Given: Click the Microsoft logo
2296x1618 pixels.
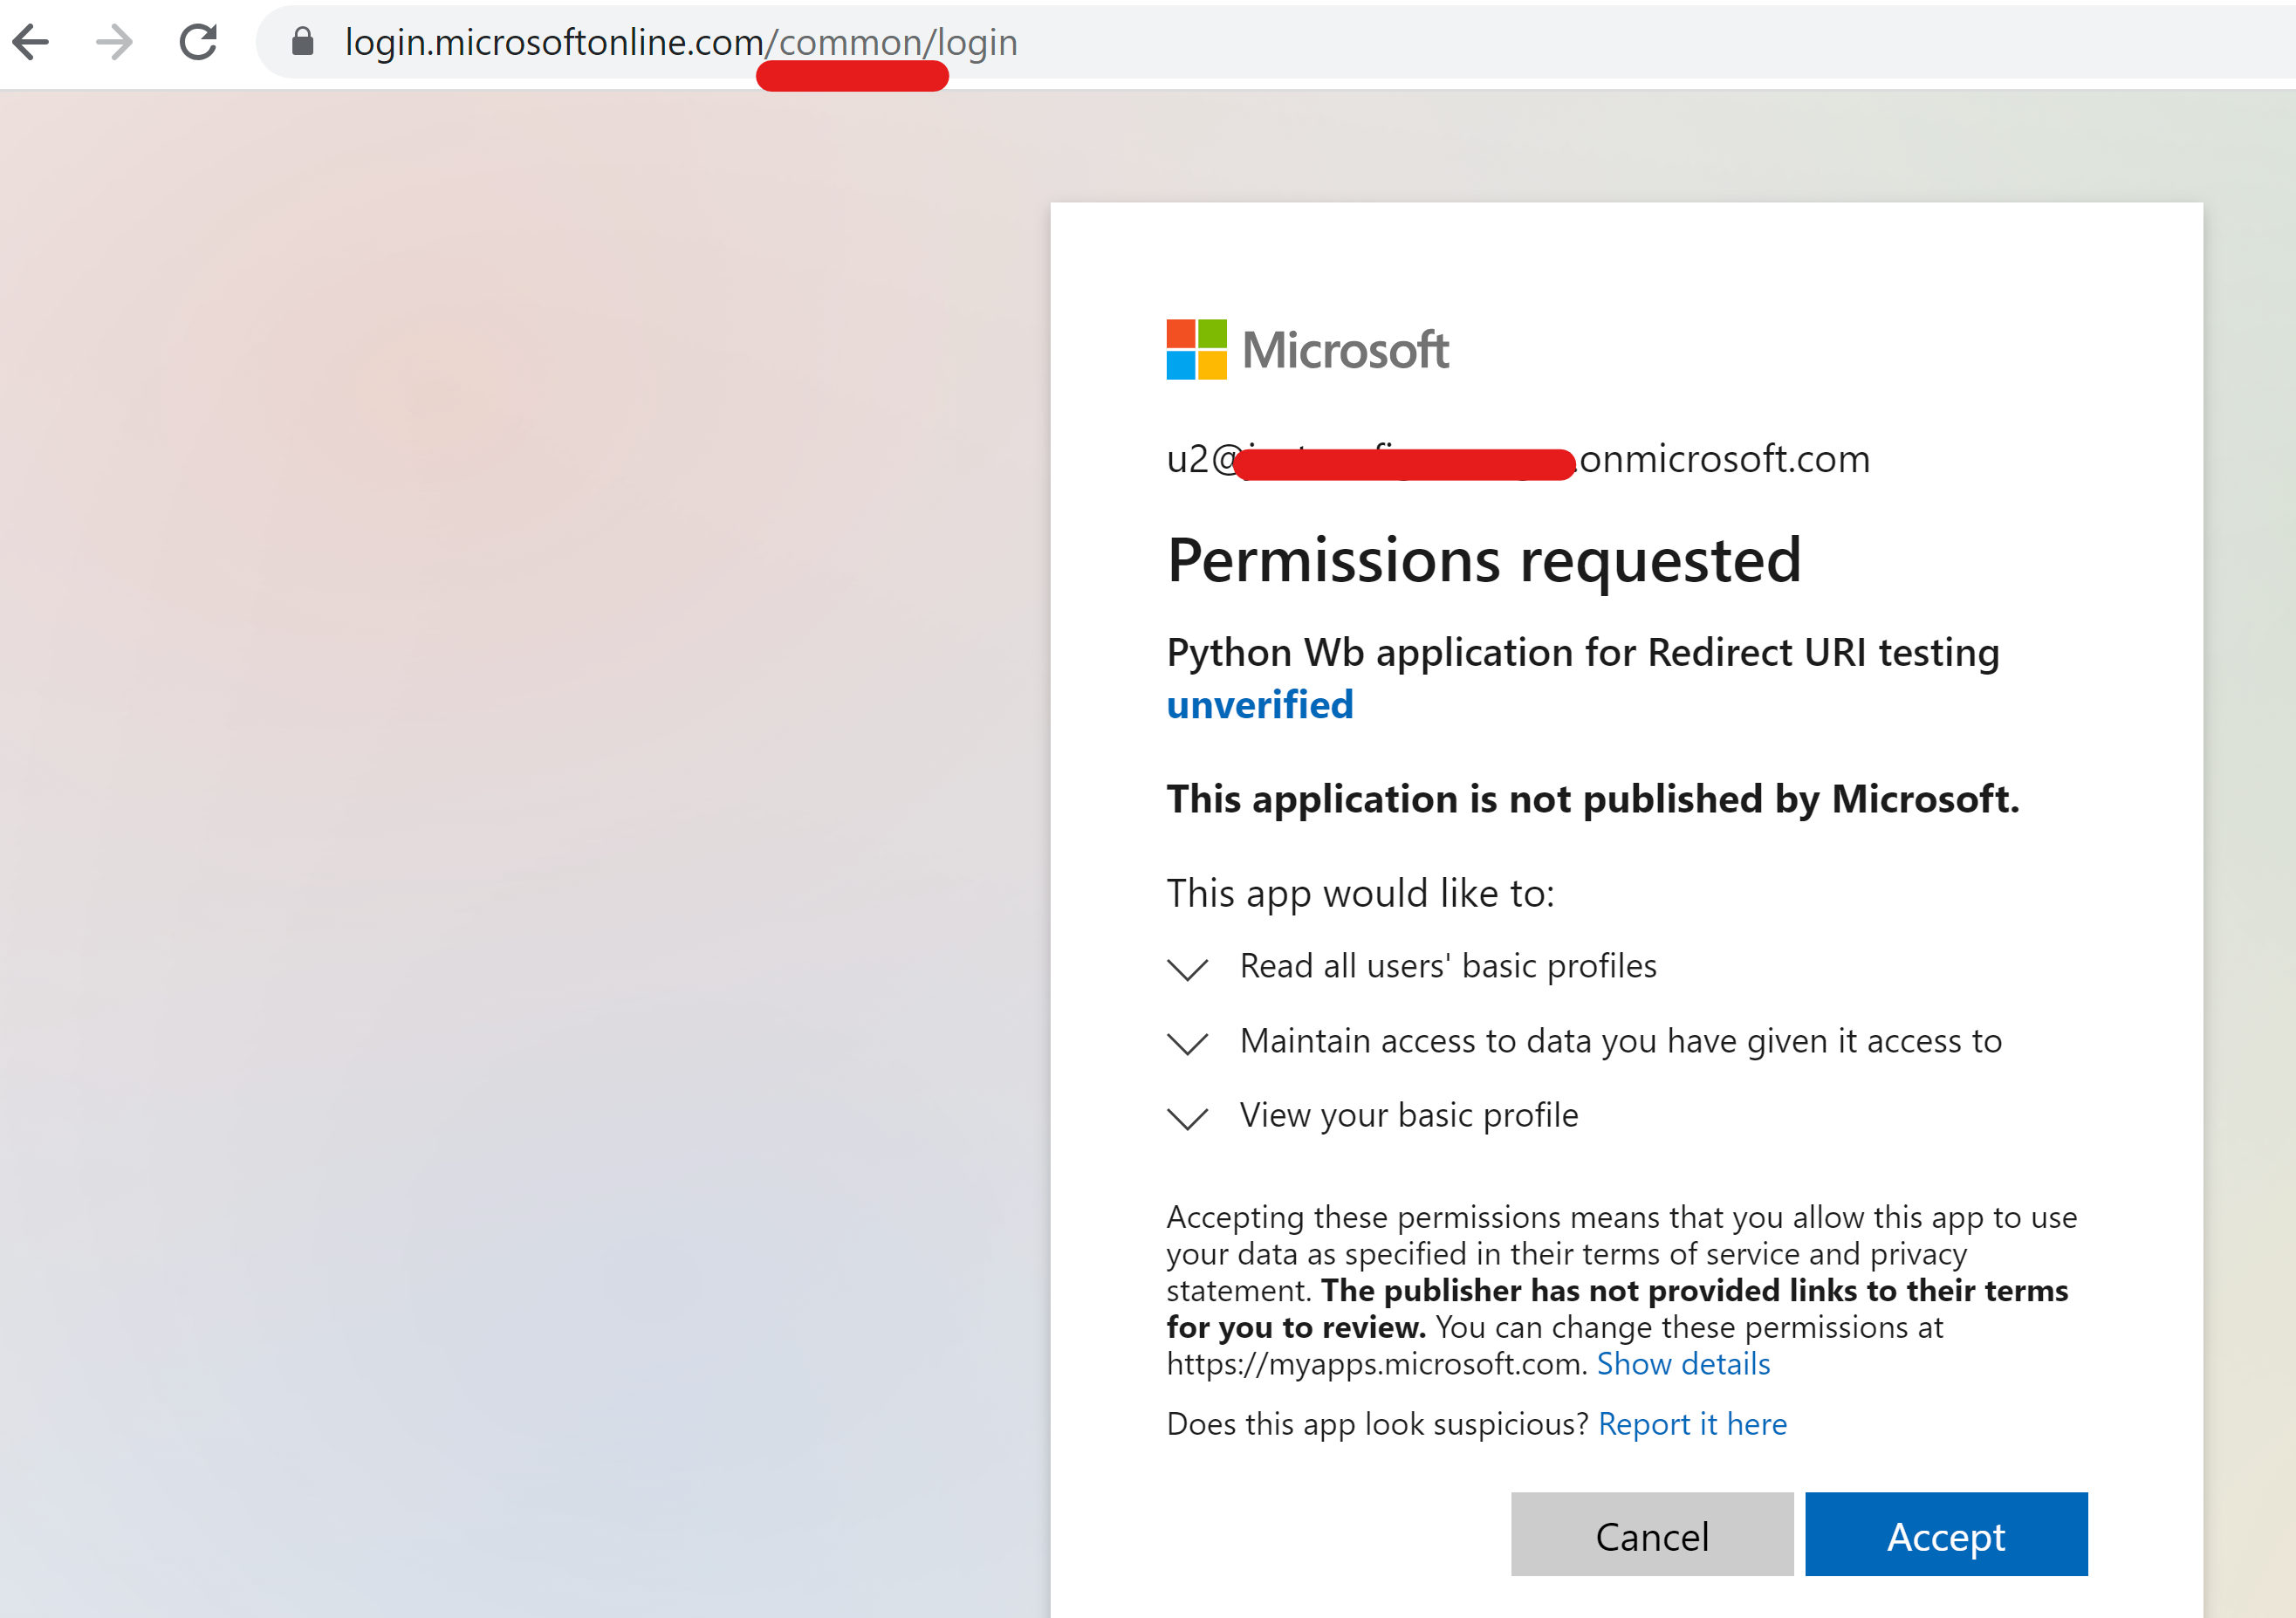Looking at the screenshot, I should pyautogui.click(x=1307, y=350).
